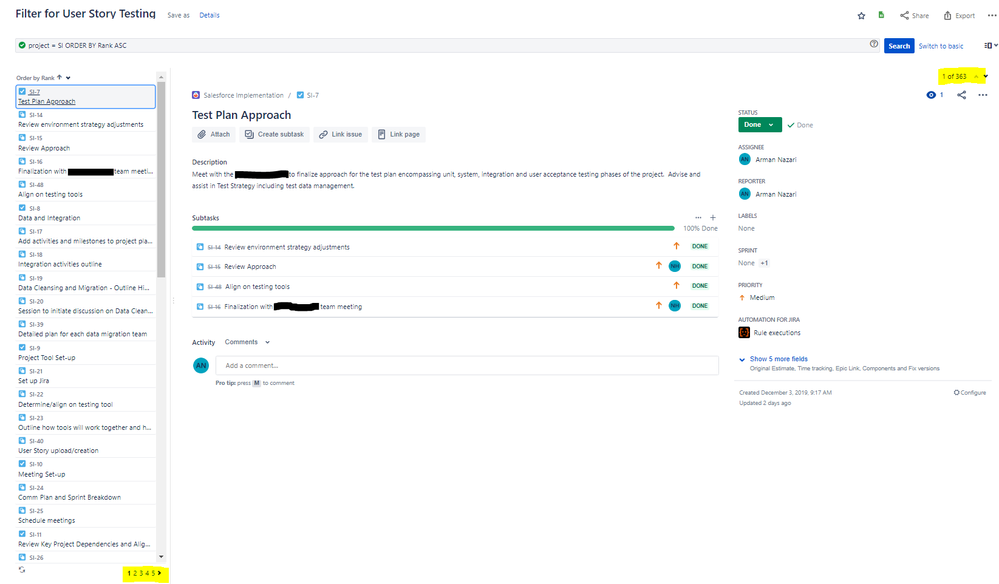
Task: Click the Add a comment field
Action: [x=467, y=366]
